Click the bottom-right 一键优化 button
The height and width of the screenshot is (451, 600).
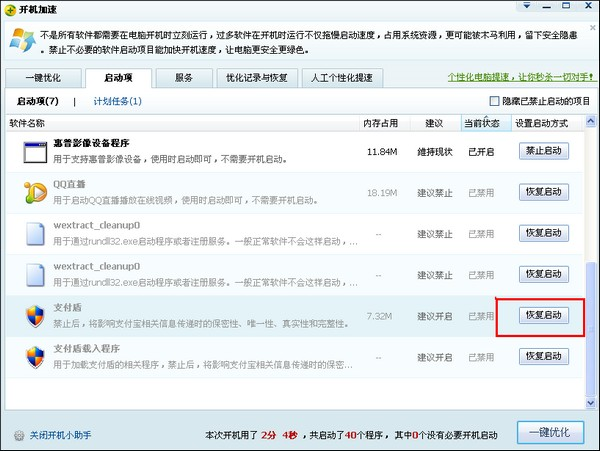[550, 432]
